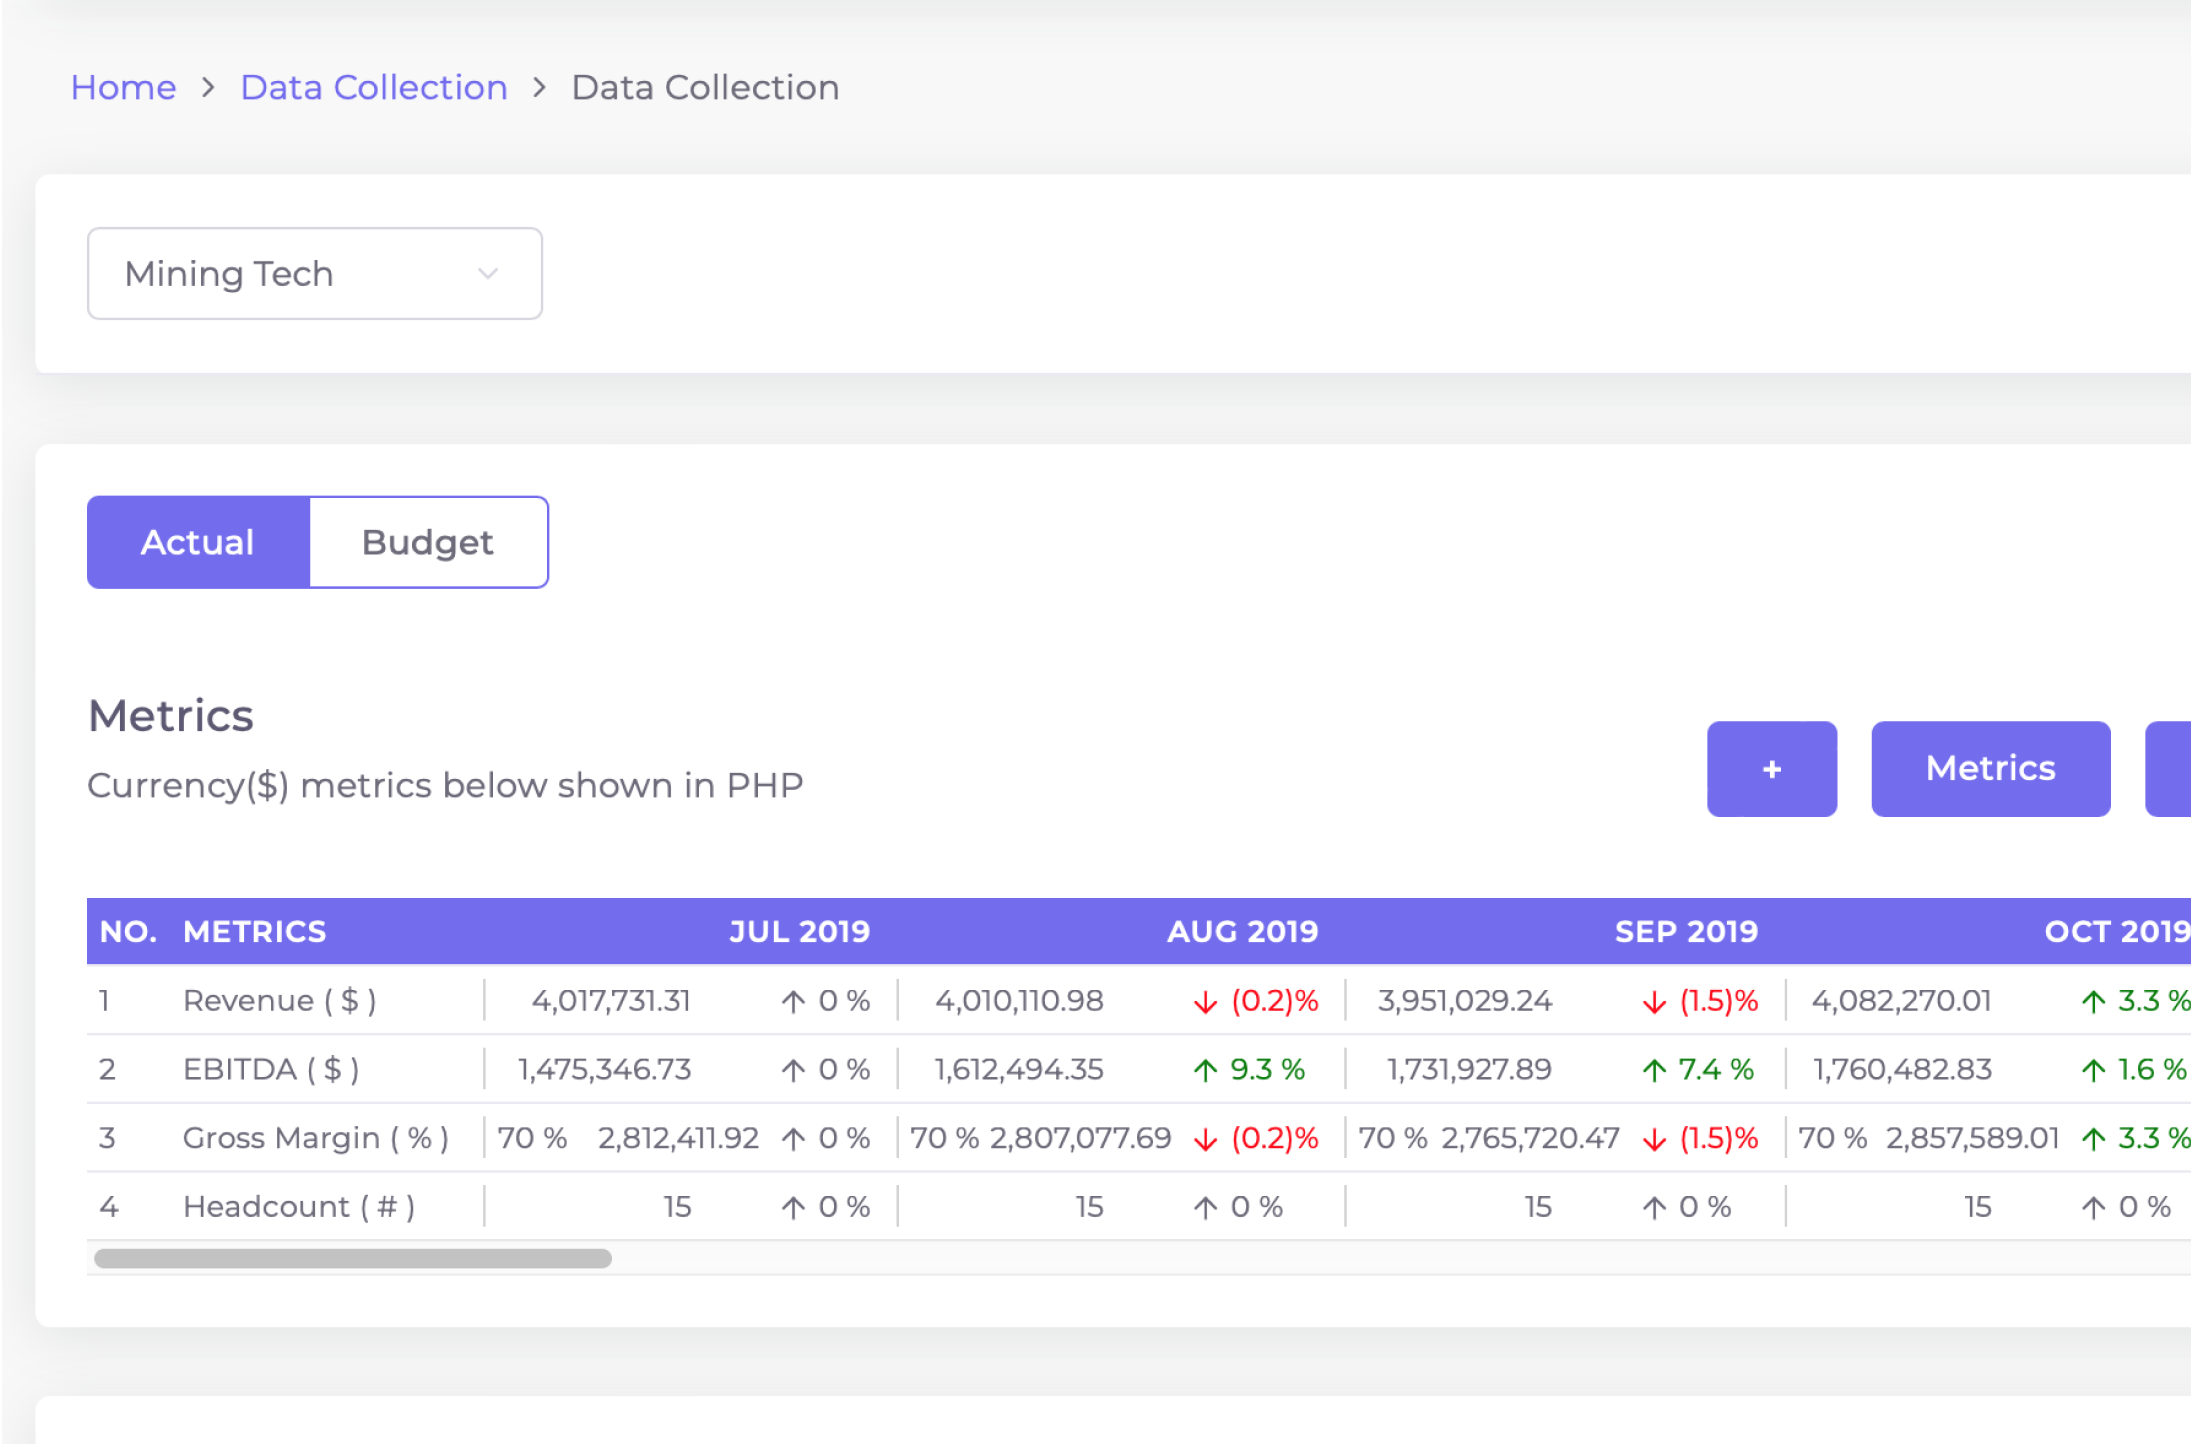Click the Metrics button

pos(1990,769)
